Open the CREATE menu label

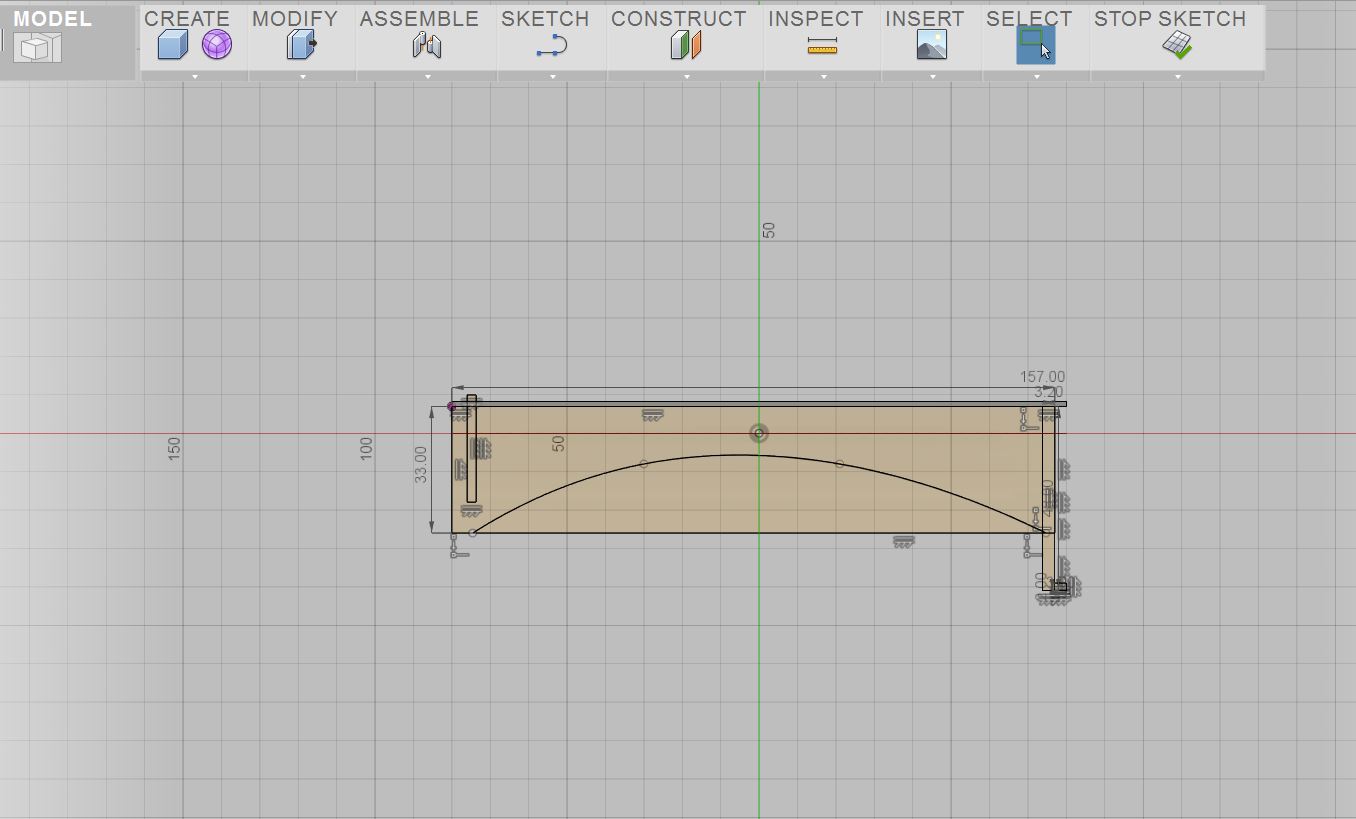click(187, 18)
